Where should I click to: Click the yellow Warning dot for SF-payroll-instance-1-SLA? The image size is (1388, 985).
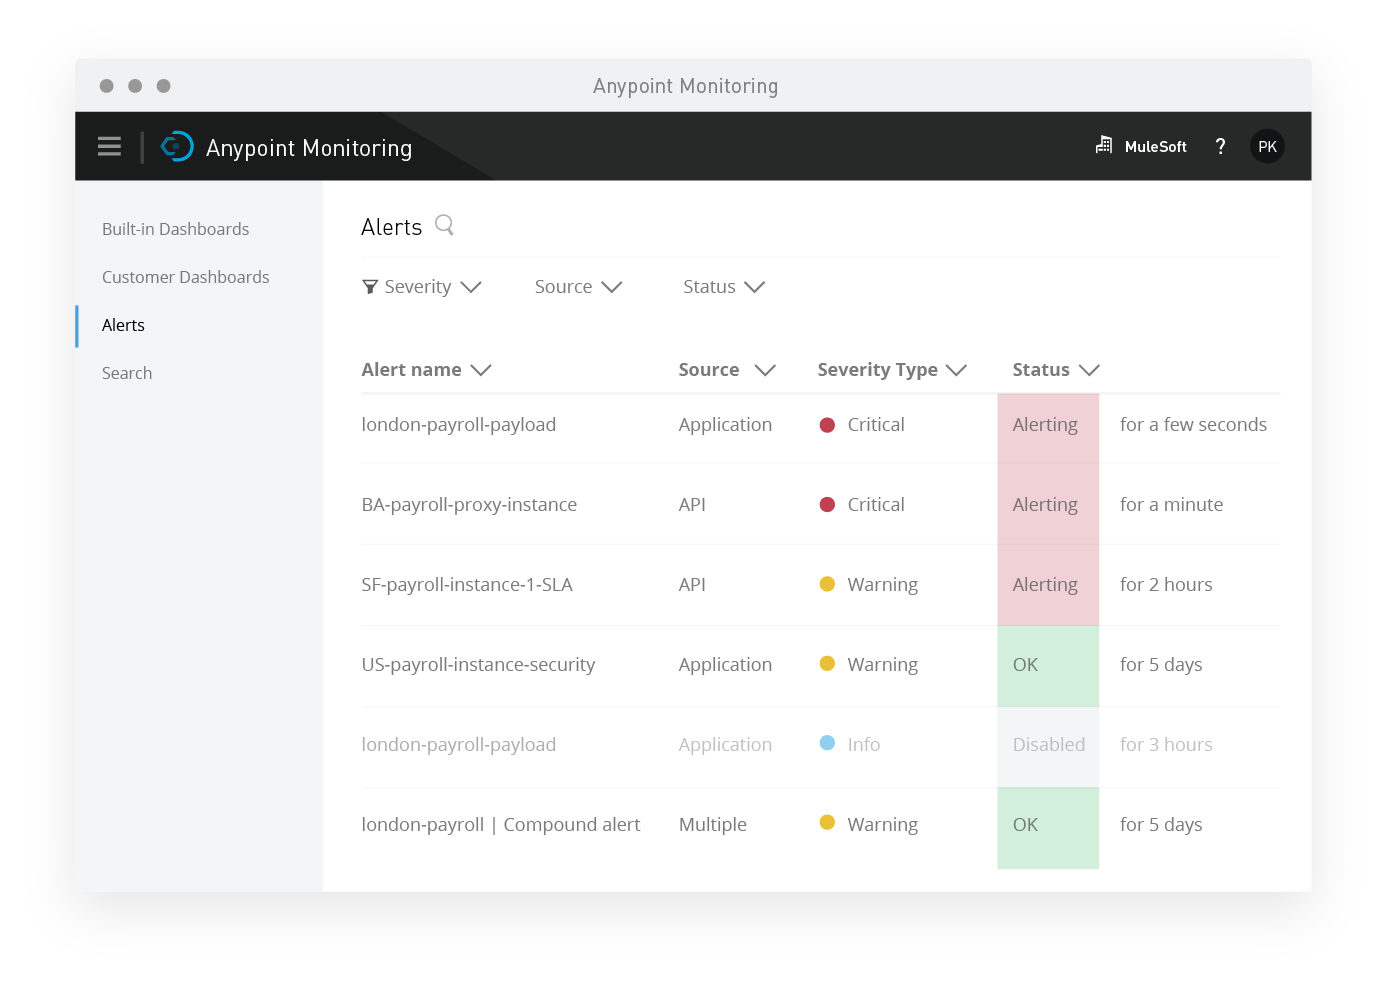point(827,584)
